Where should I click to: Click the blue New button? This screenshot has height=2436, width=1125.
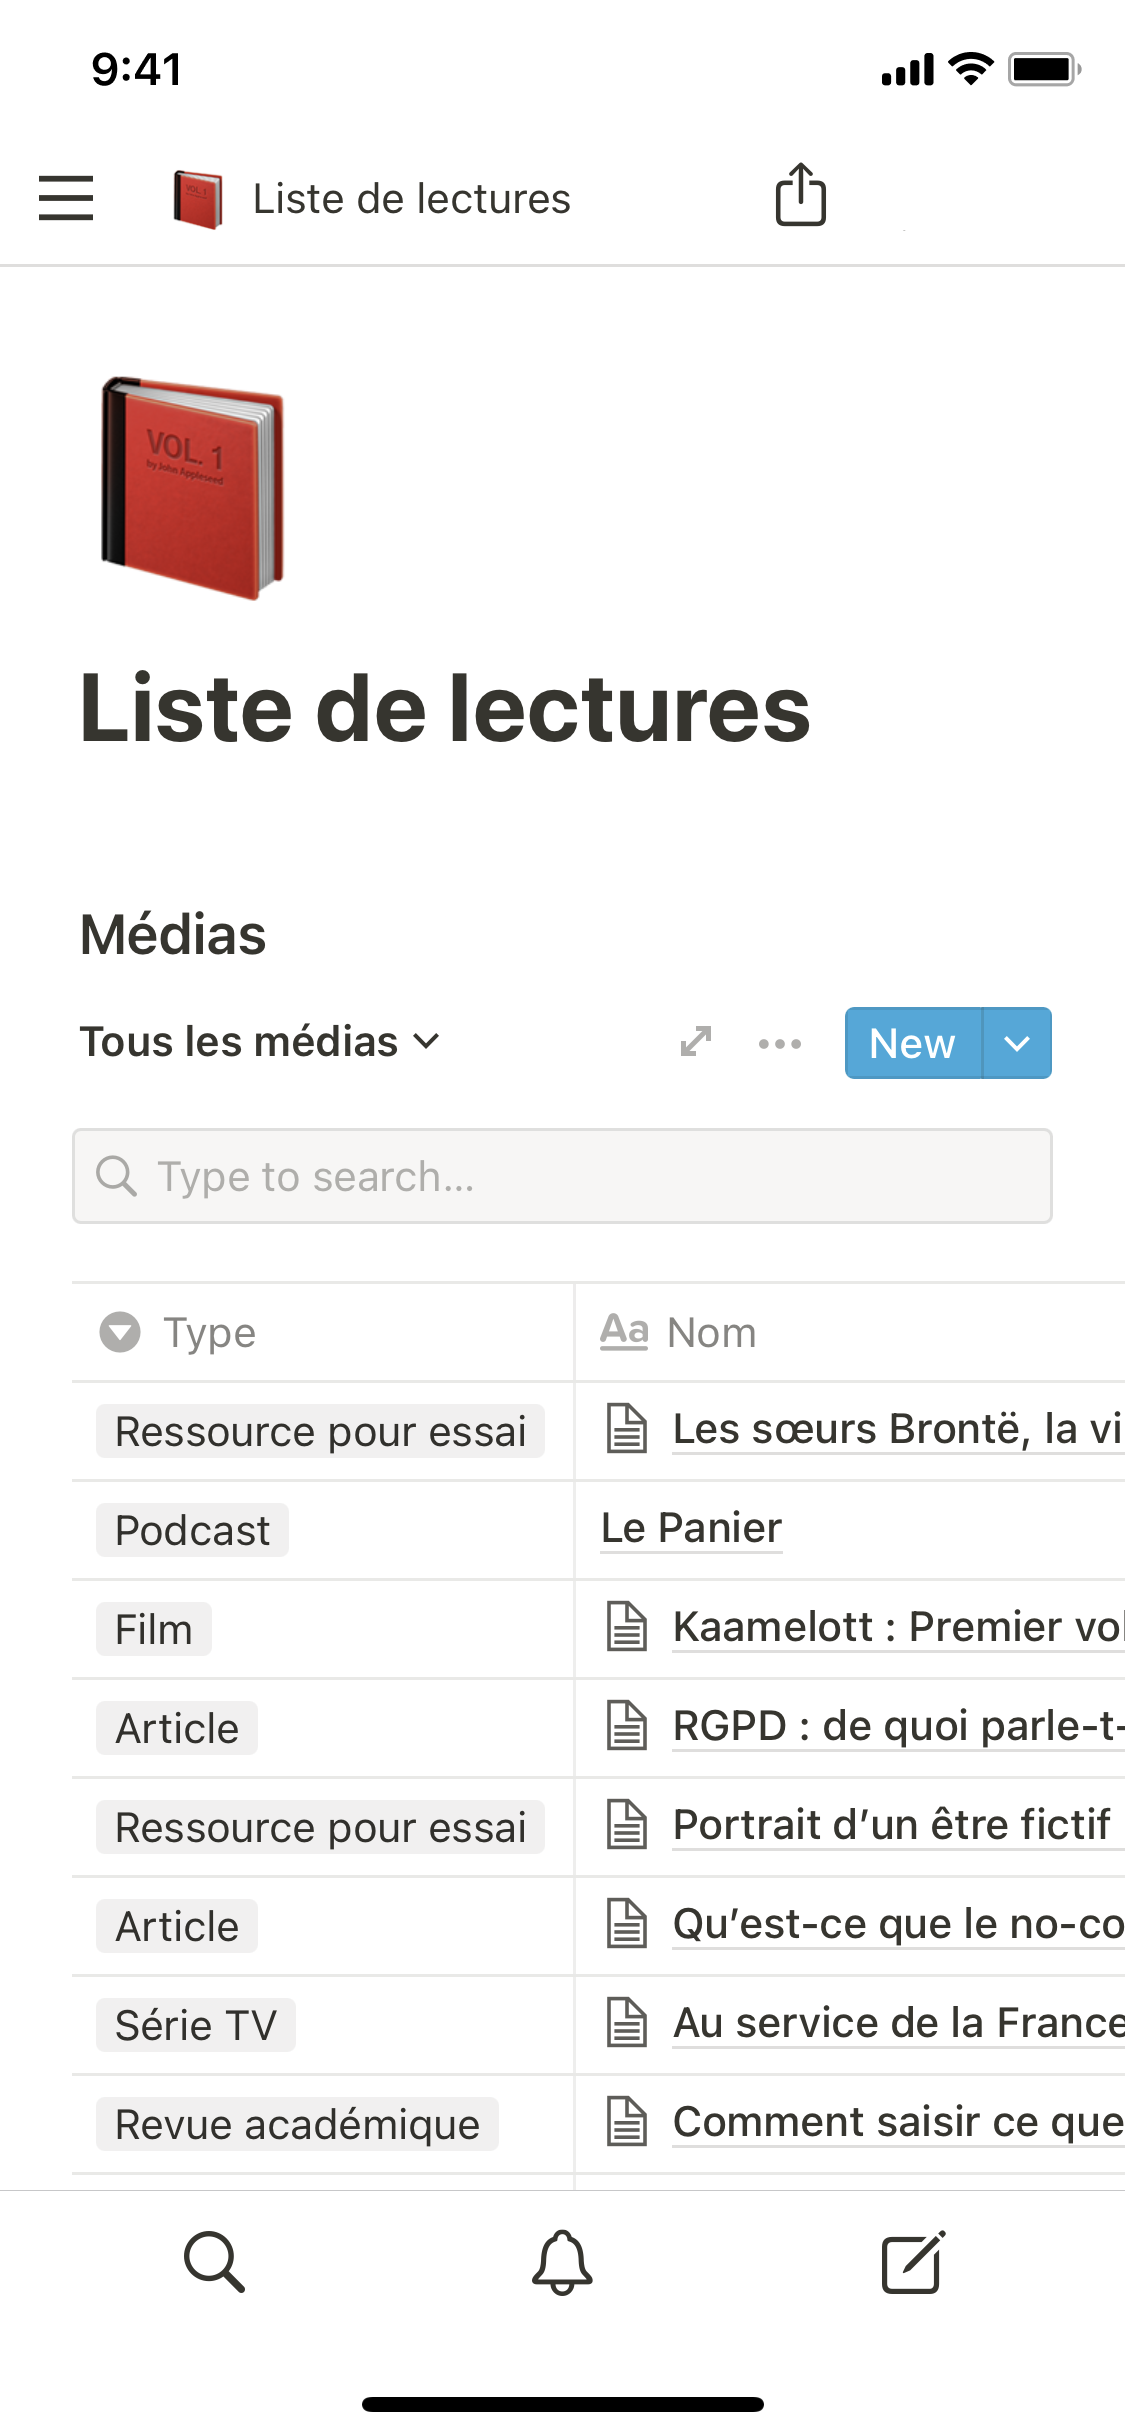pyautogui.click(x=912, y=1044)
